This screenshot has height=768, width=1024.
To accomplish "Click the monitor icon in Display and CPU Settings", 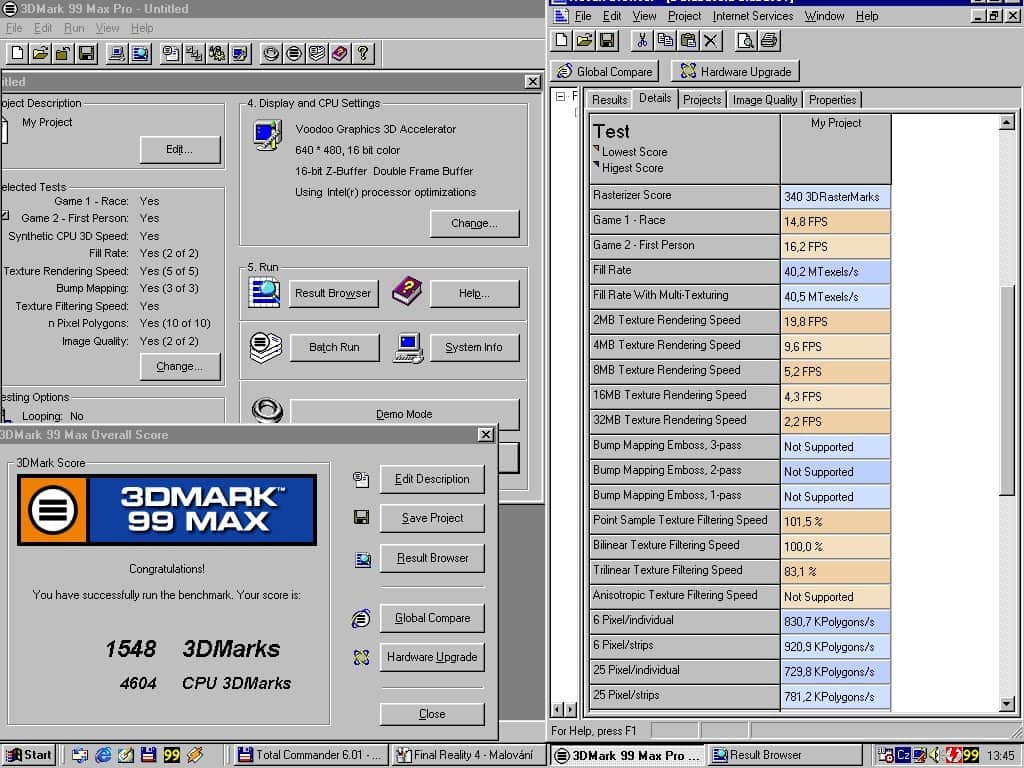I will click(267, 135).
